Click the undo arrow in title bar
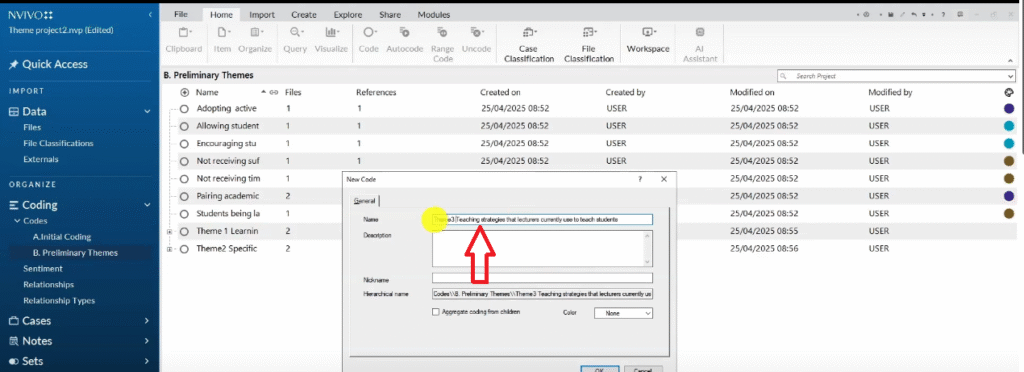Screen dimensions: 1024x372 point(914,14)
